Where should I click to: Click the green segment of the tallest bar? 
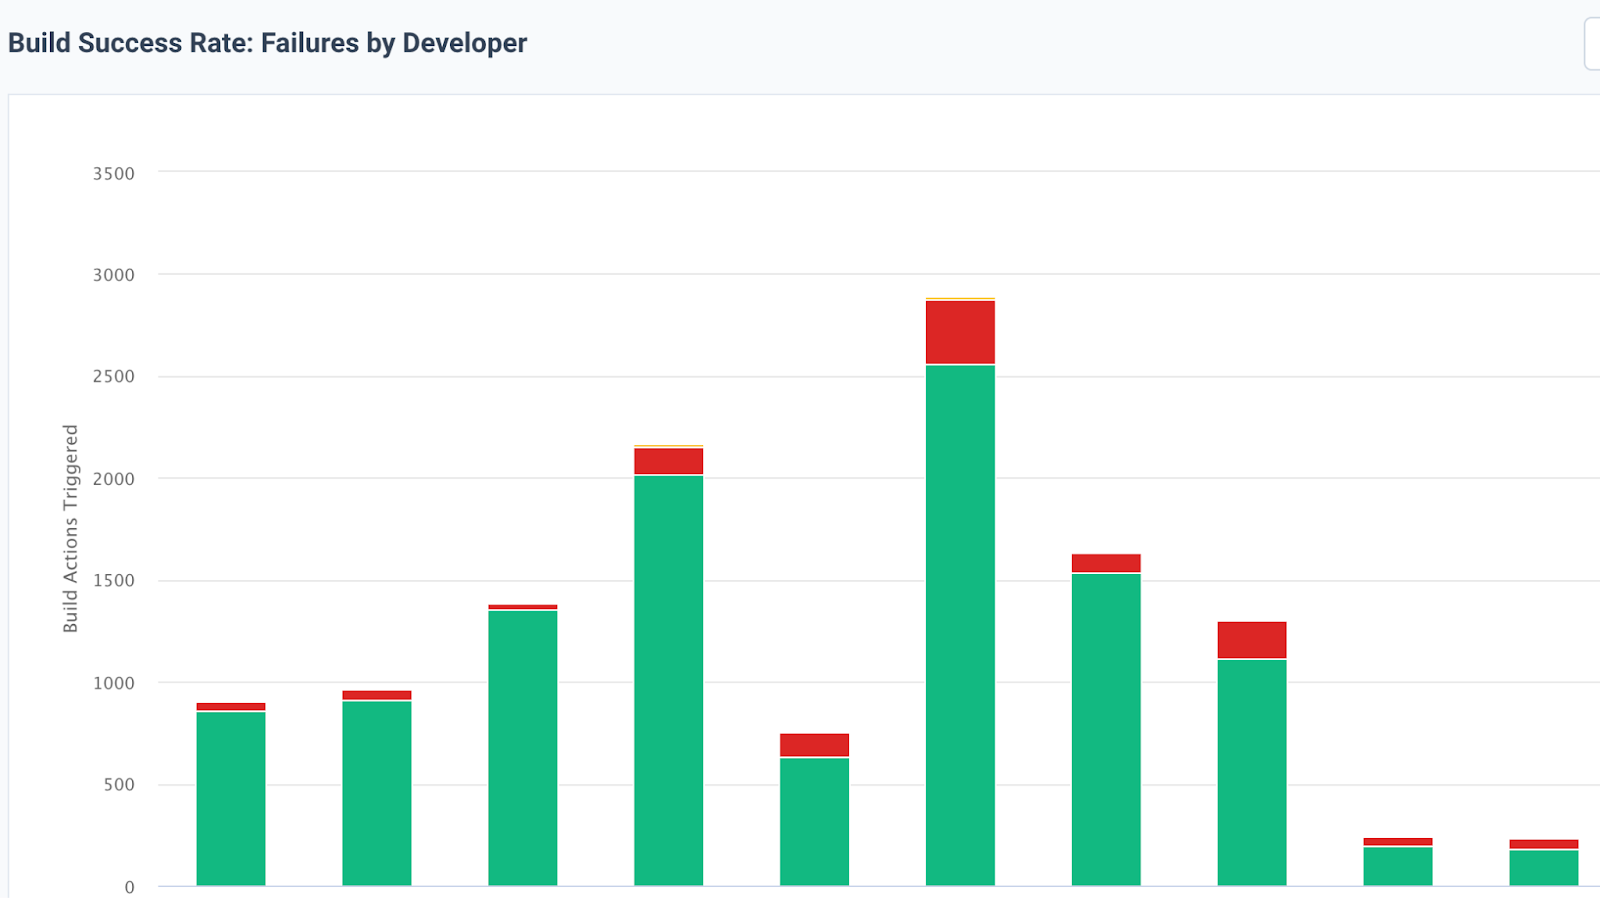[960, 625]
